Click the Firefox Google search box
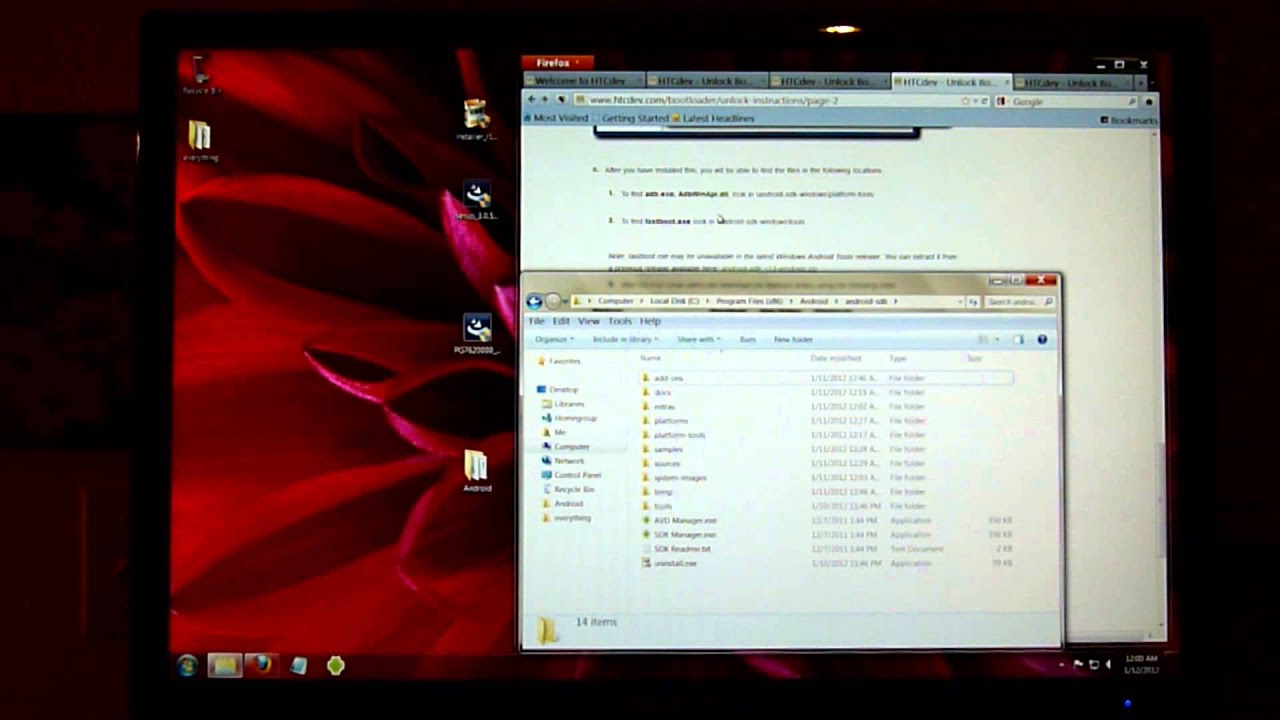 click(x=1066, y=101)
